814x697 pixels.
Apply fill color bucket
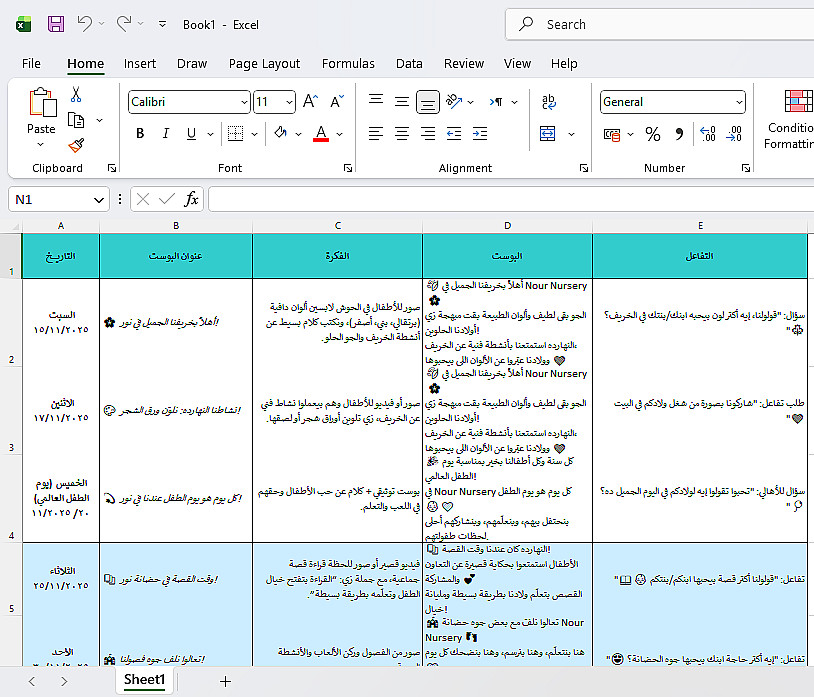tap(280, 133)
